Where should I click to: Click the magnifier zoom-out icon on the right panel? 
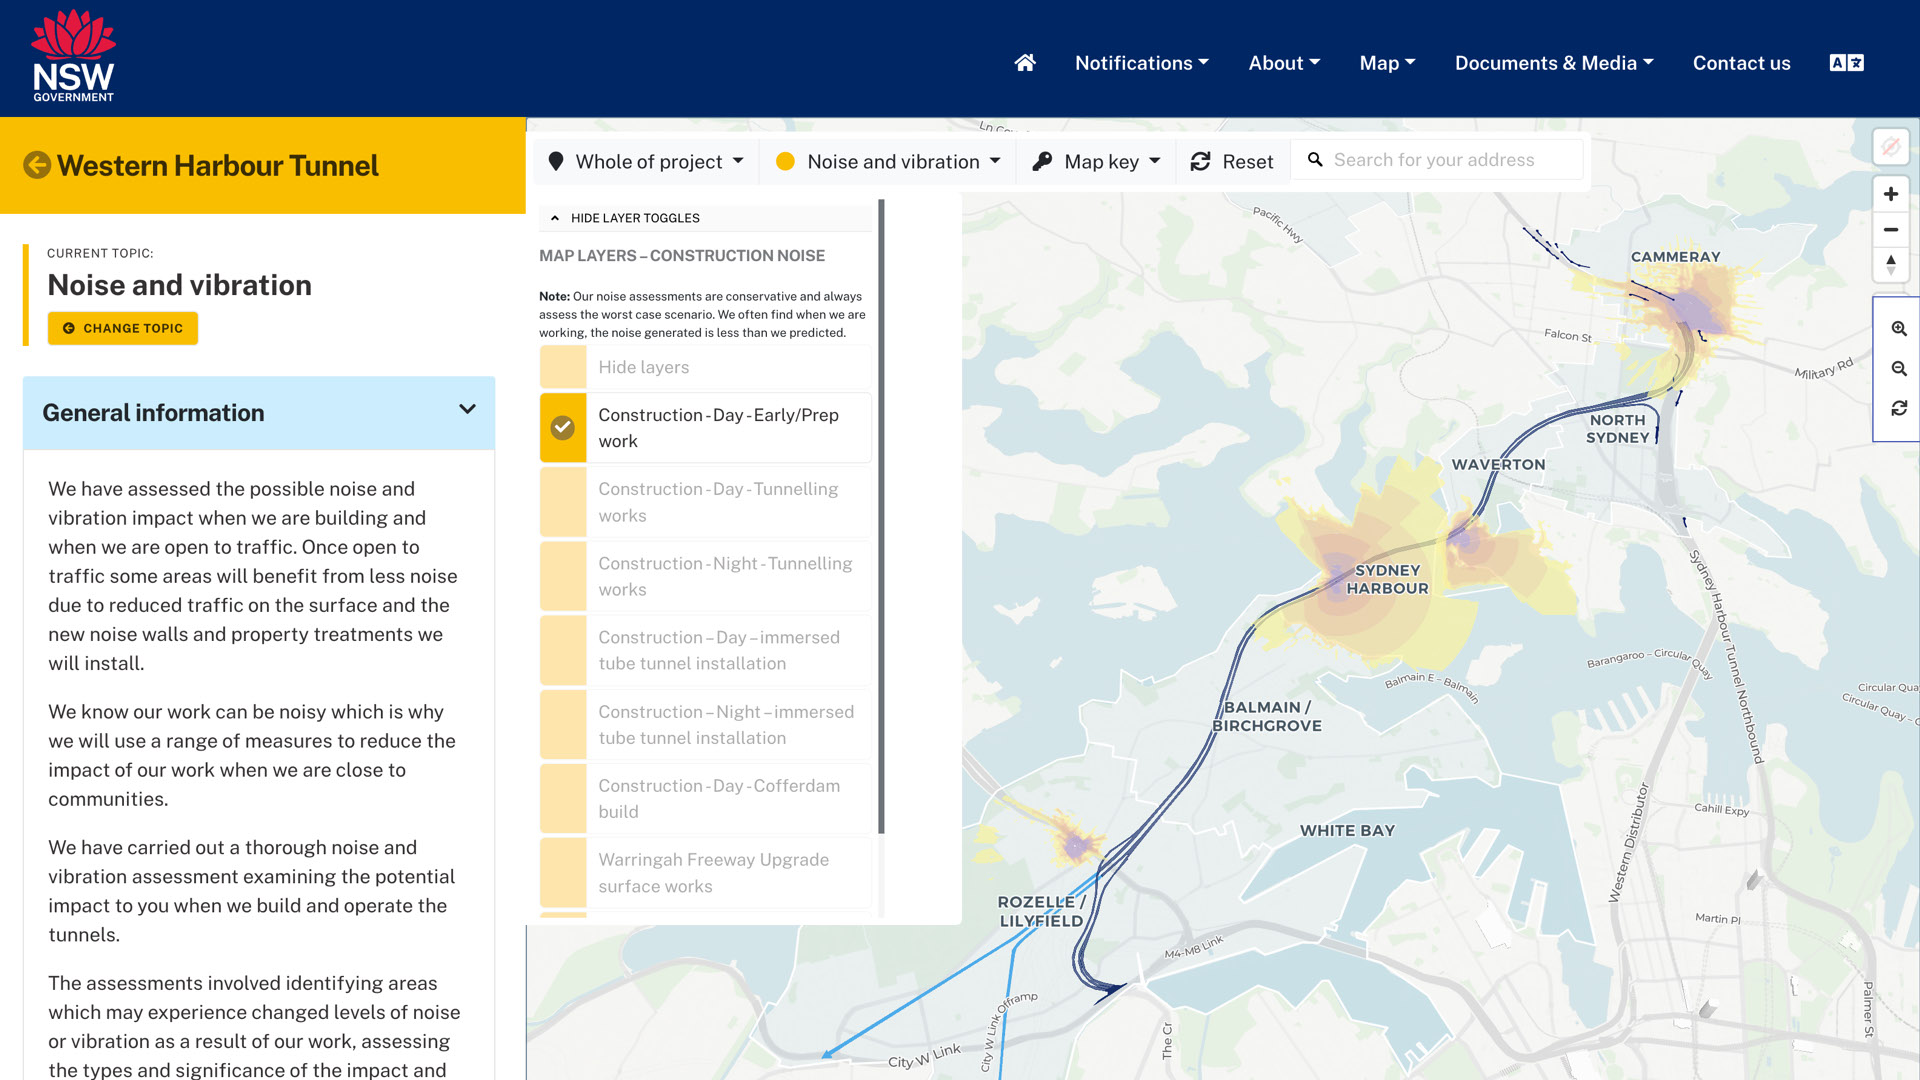click(x=1898, y=369)
